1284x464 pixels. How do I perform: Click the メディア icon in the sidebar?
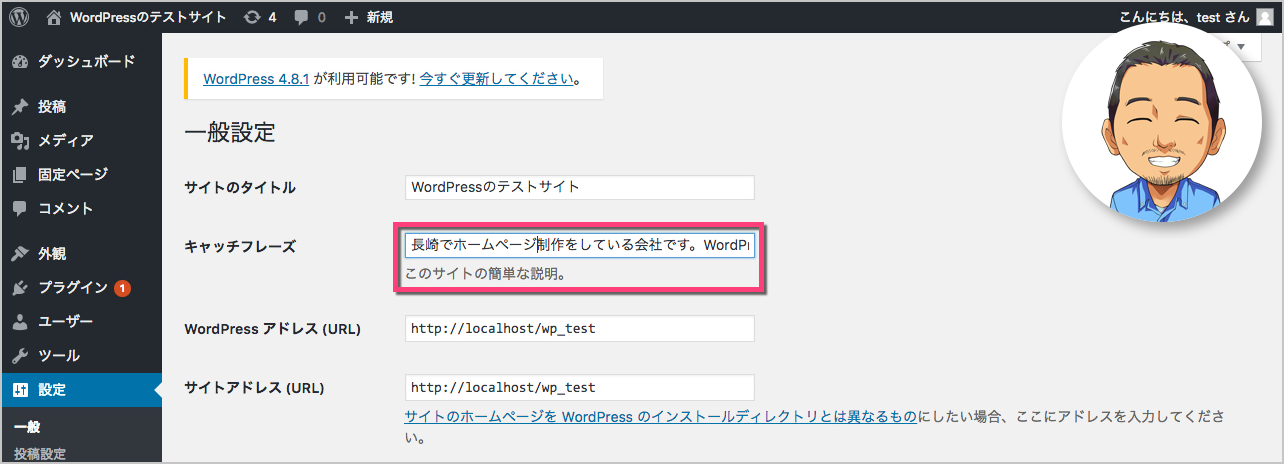(x=20, y=141)
